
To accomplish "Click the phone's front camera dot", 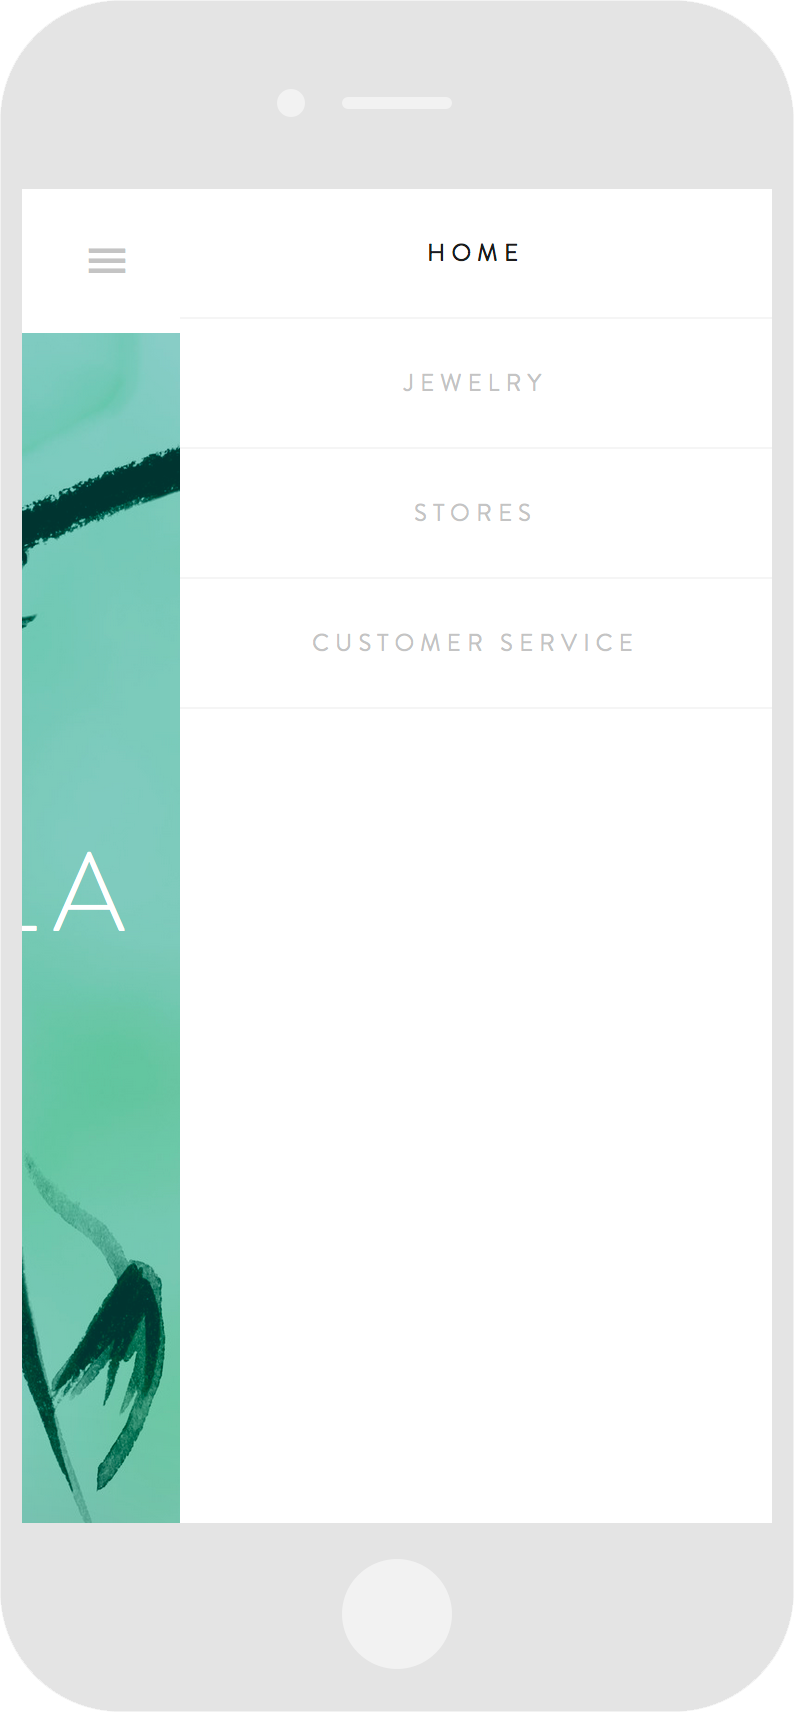I will (x=291, y=103).
